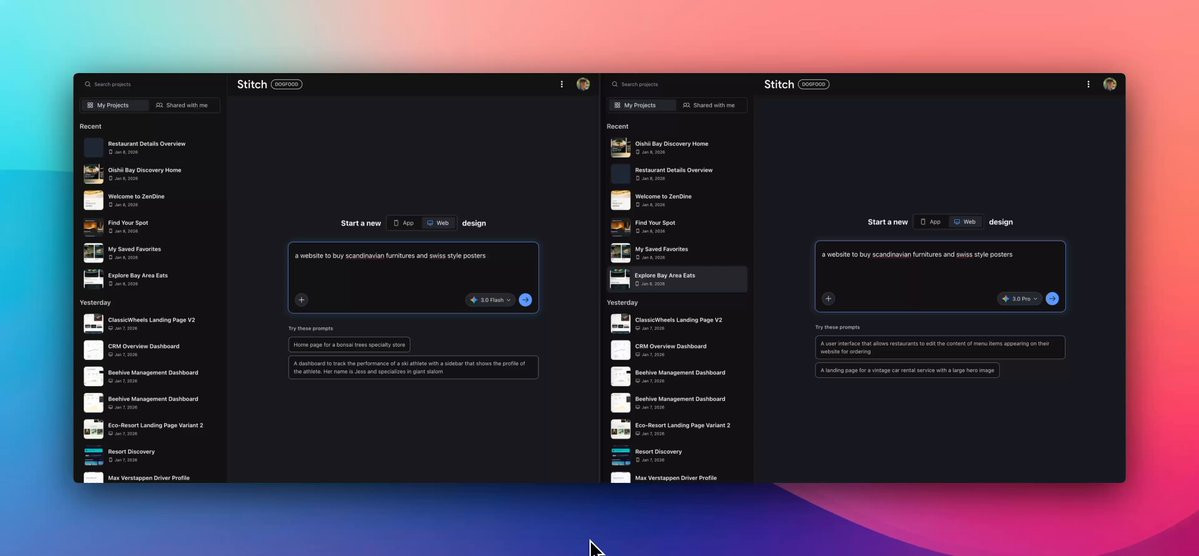Image resolution: width=1199 pixels, height=556 pixels.
Task: Click the plus attach button in right prompt box
Action: 828,298
